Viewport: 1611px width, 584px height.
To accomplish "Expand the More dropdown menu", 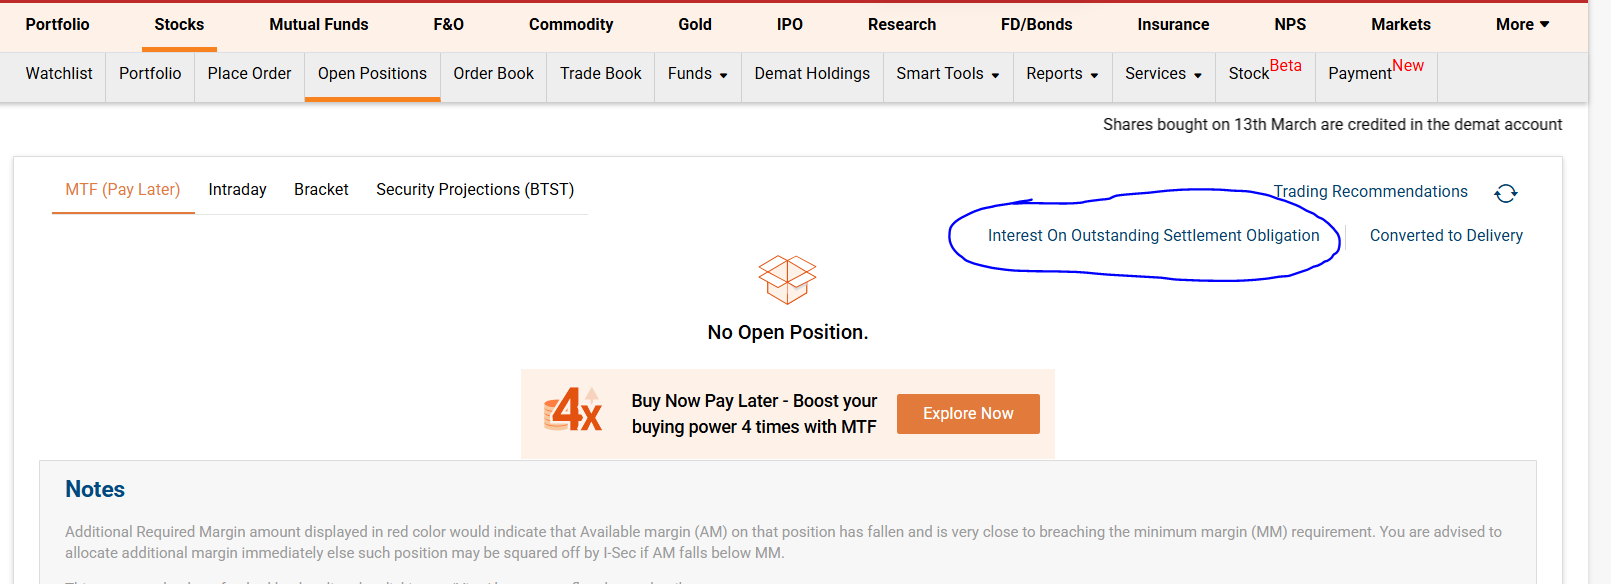I will 1522,25.
